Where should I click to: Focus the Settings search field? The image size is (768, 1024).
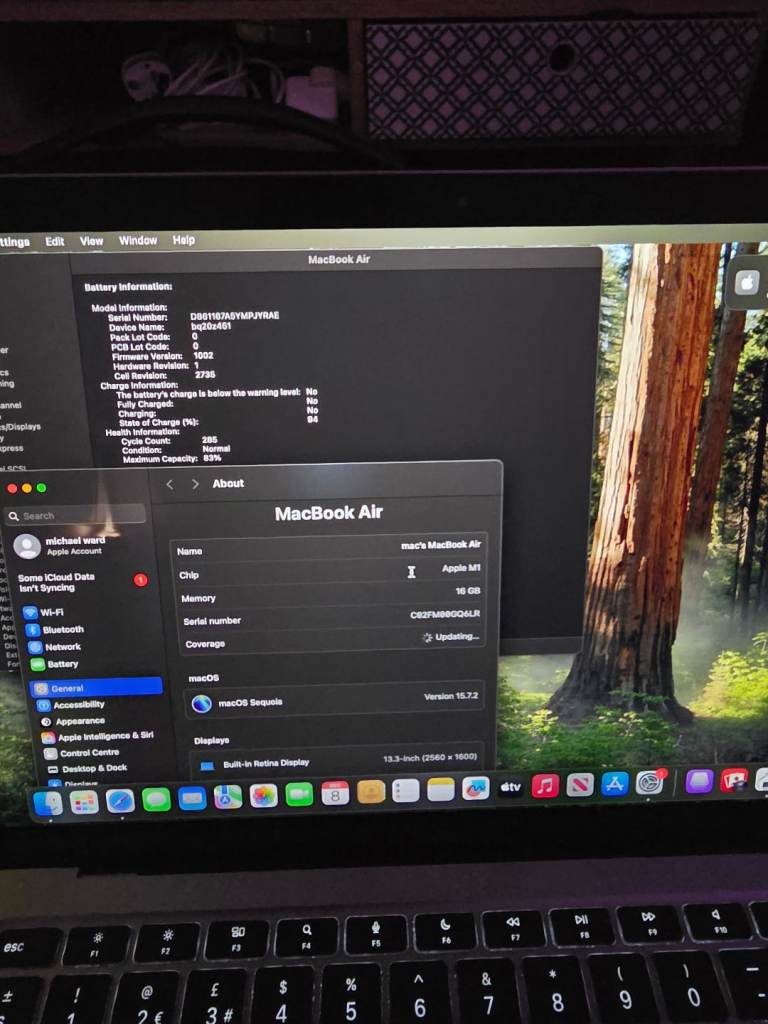[76, 515]
